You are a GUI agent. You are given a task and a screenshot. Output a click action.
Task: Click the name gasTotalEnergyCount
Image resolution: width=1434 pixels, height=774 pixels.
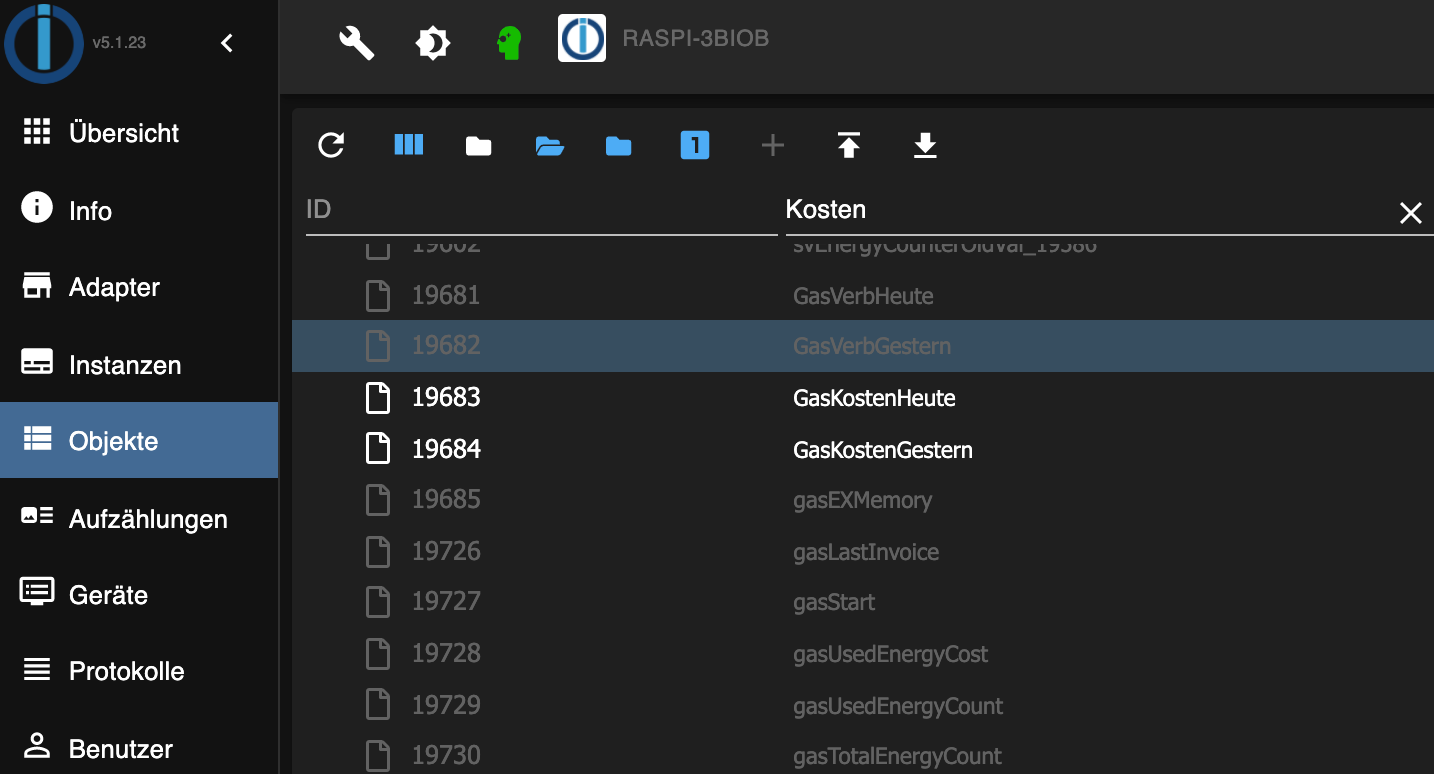[897, 756]
